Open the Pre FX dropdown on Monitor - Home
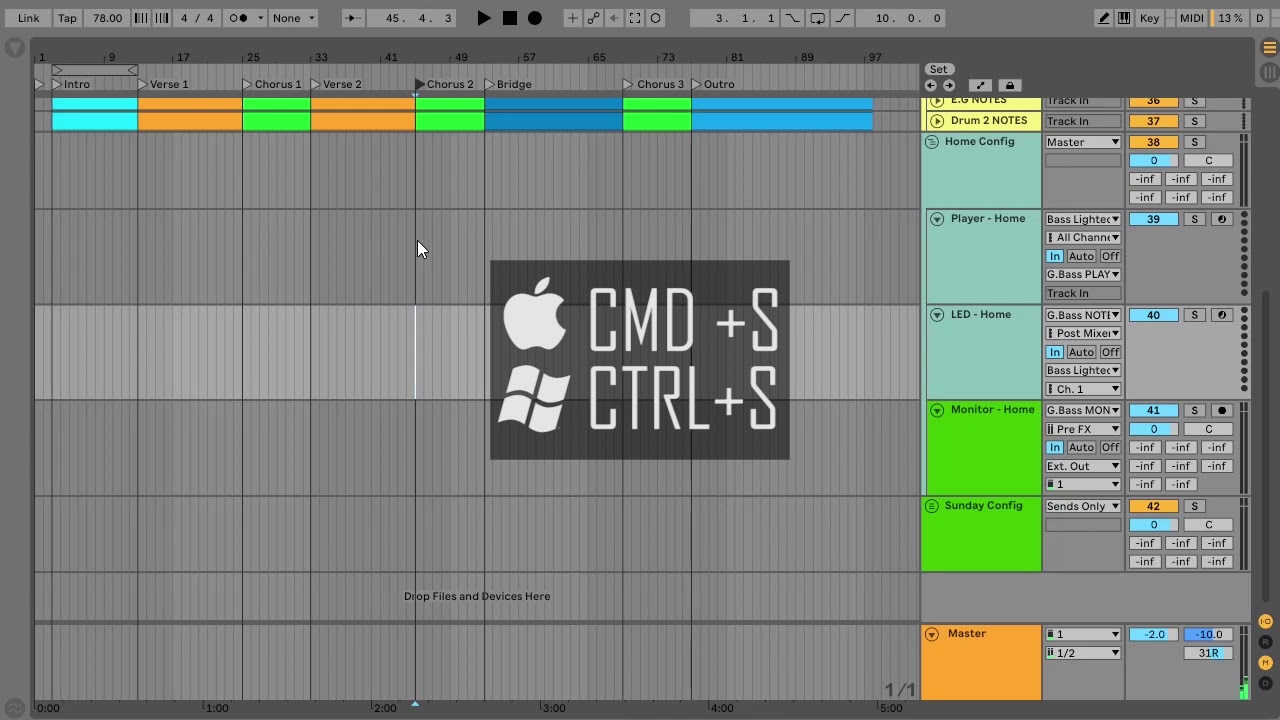The height and width of the screenshot is (720, 1280). [x=1083, y=429]
